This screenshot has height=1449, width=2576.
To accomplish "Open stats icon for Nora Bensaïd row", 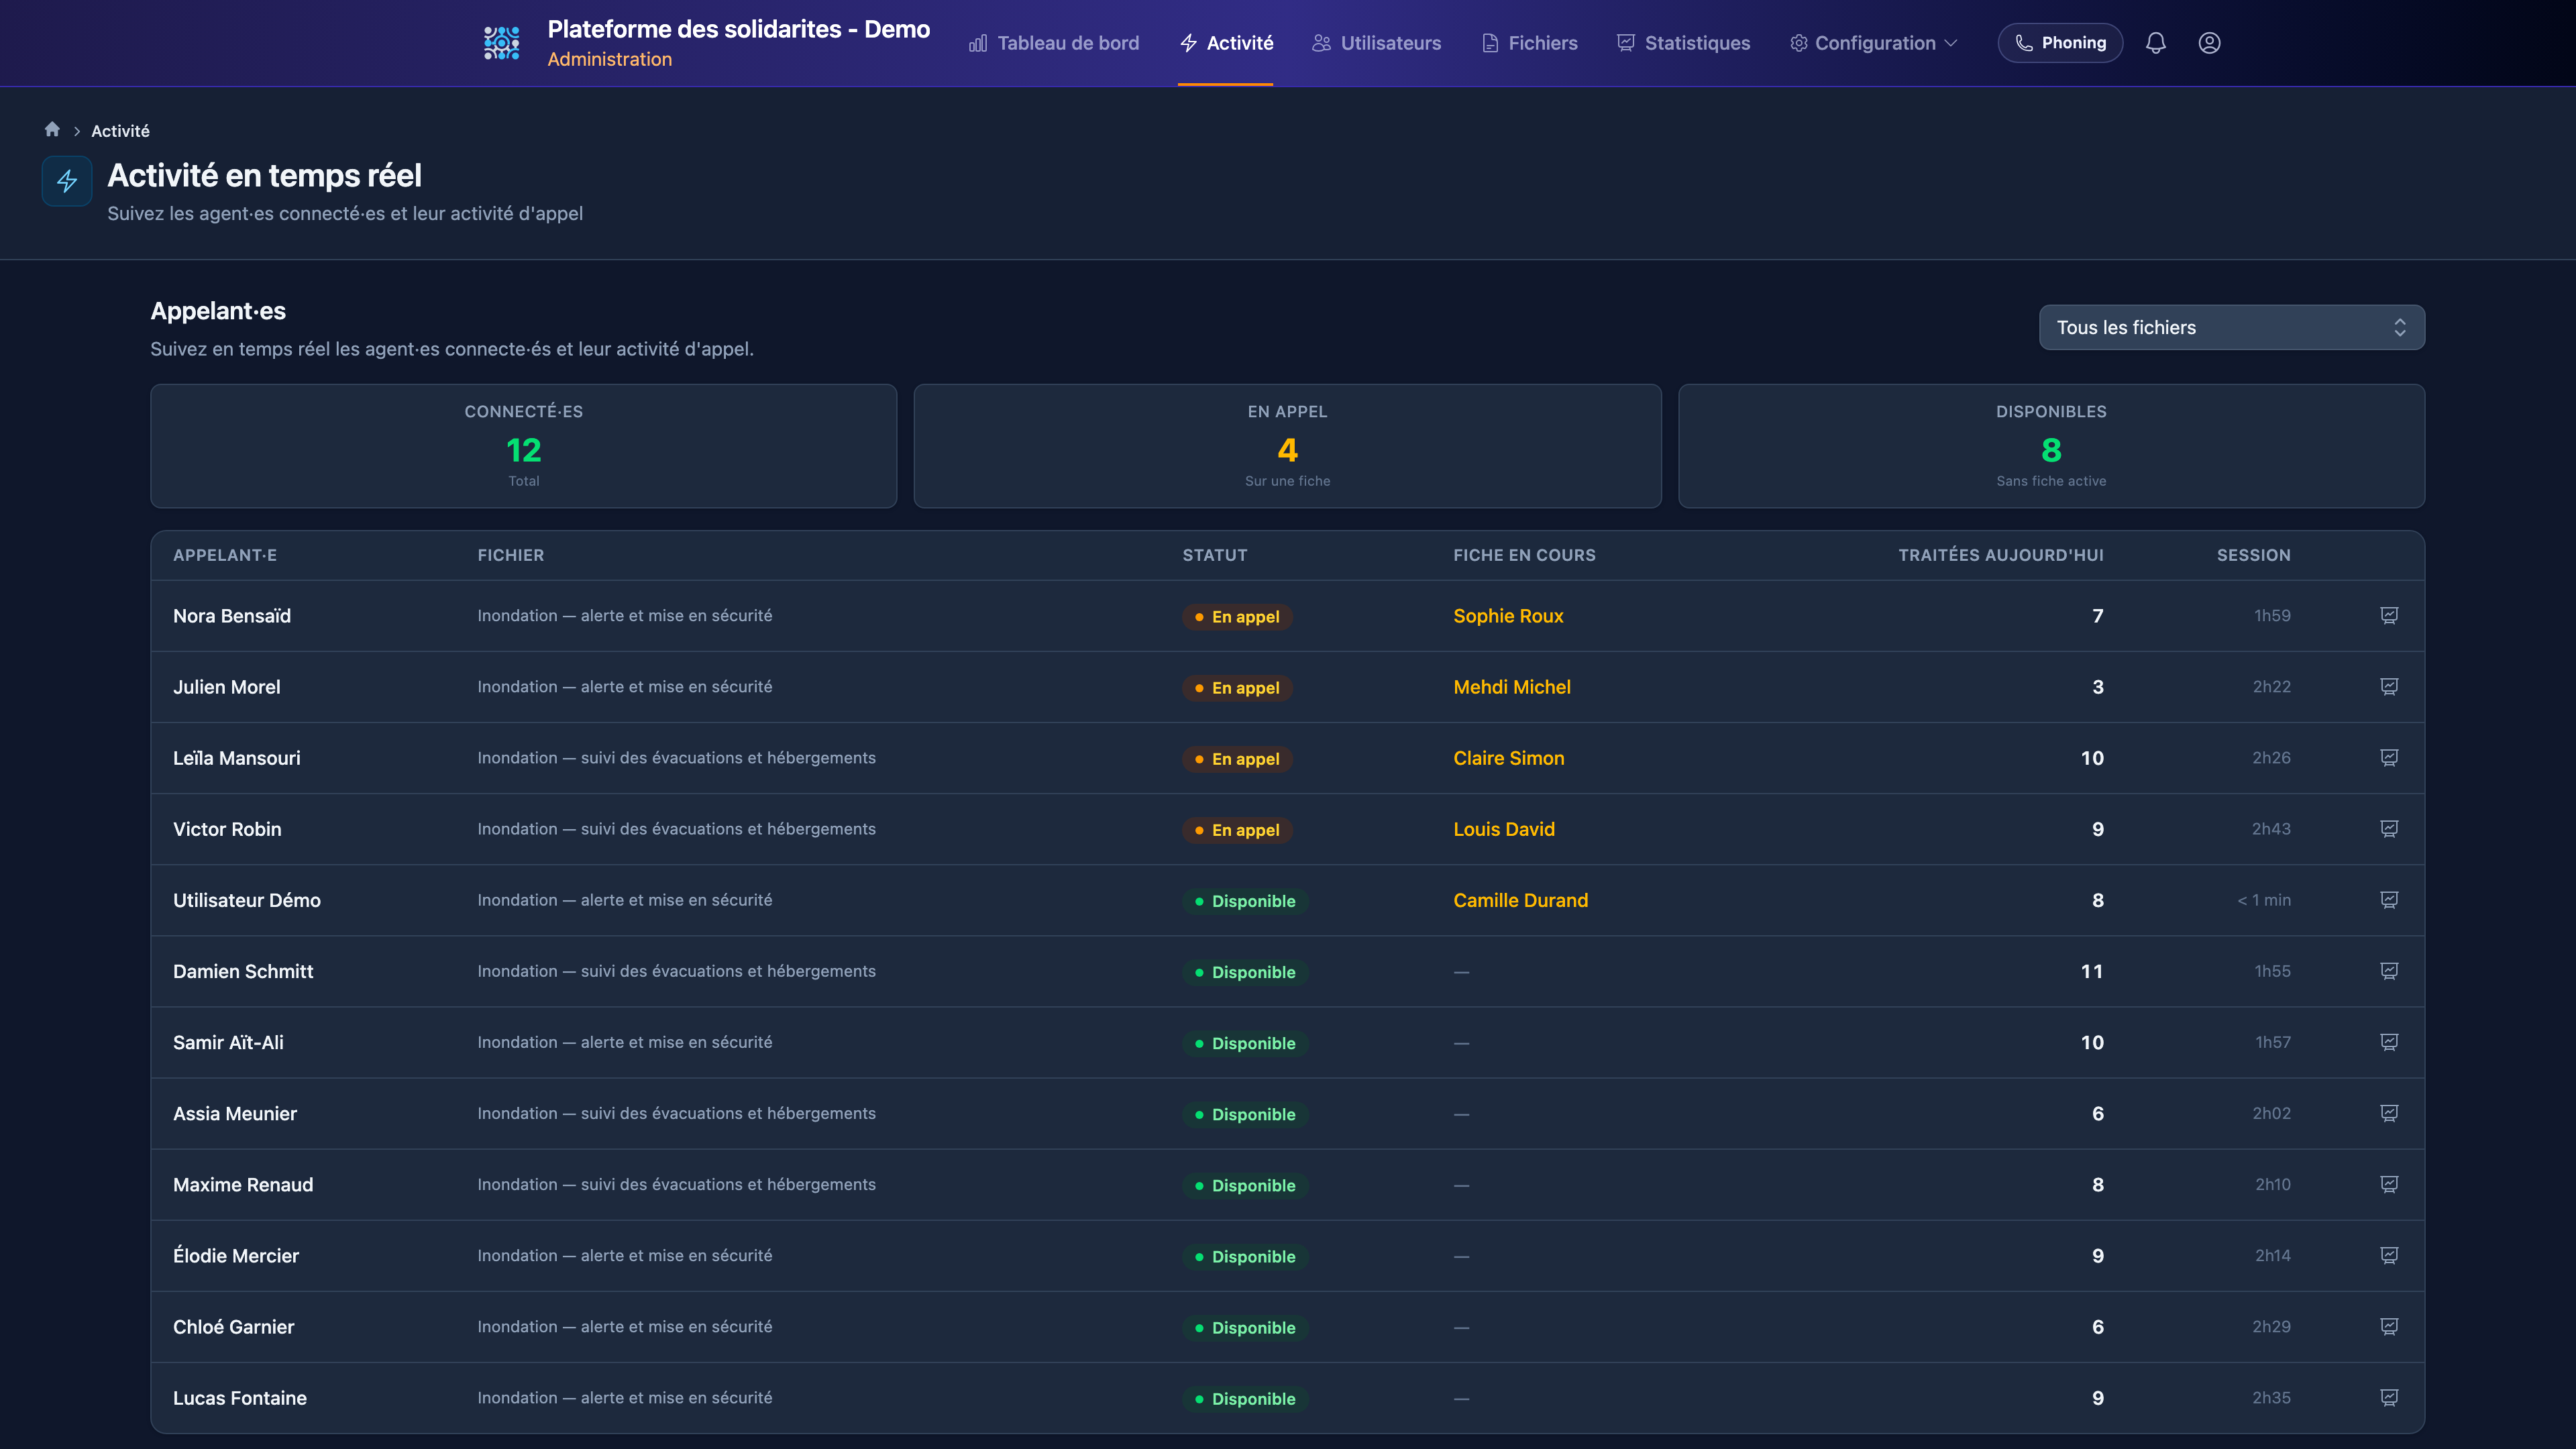I will [x=2389, y=616].
